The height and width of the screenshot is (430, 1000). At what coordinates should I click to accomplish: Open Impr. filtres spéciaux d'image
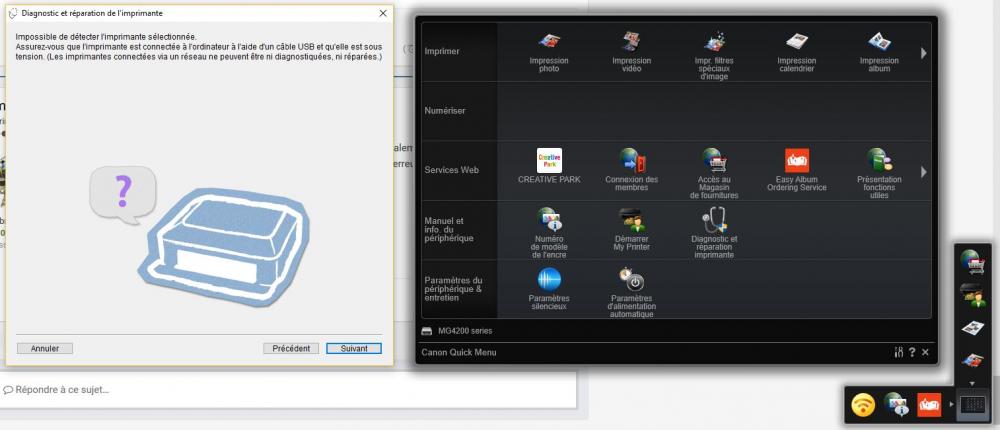(x=714, y=55)
